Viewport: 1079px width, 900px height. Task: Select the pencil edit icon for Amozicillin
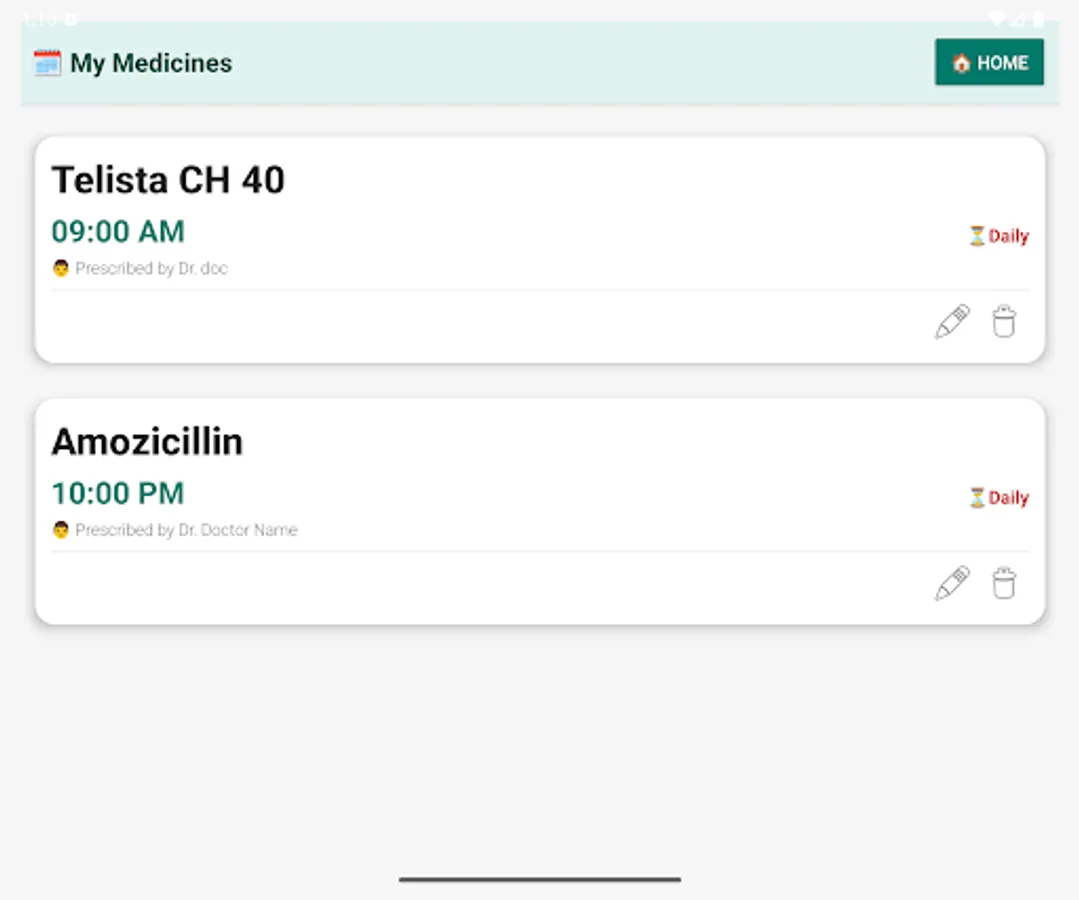click(951, 583)
